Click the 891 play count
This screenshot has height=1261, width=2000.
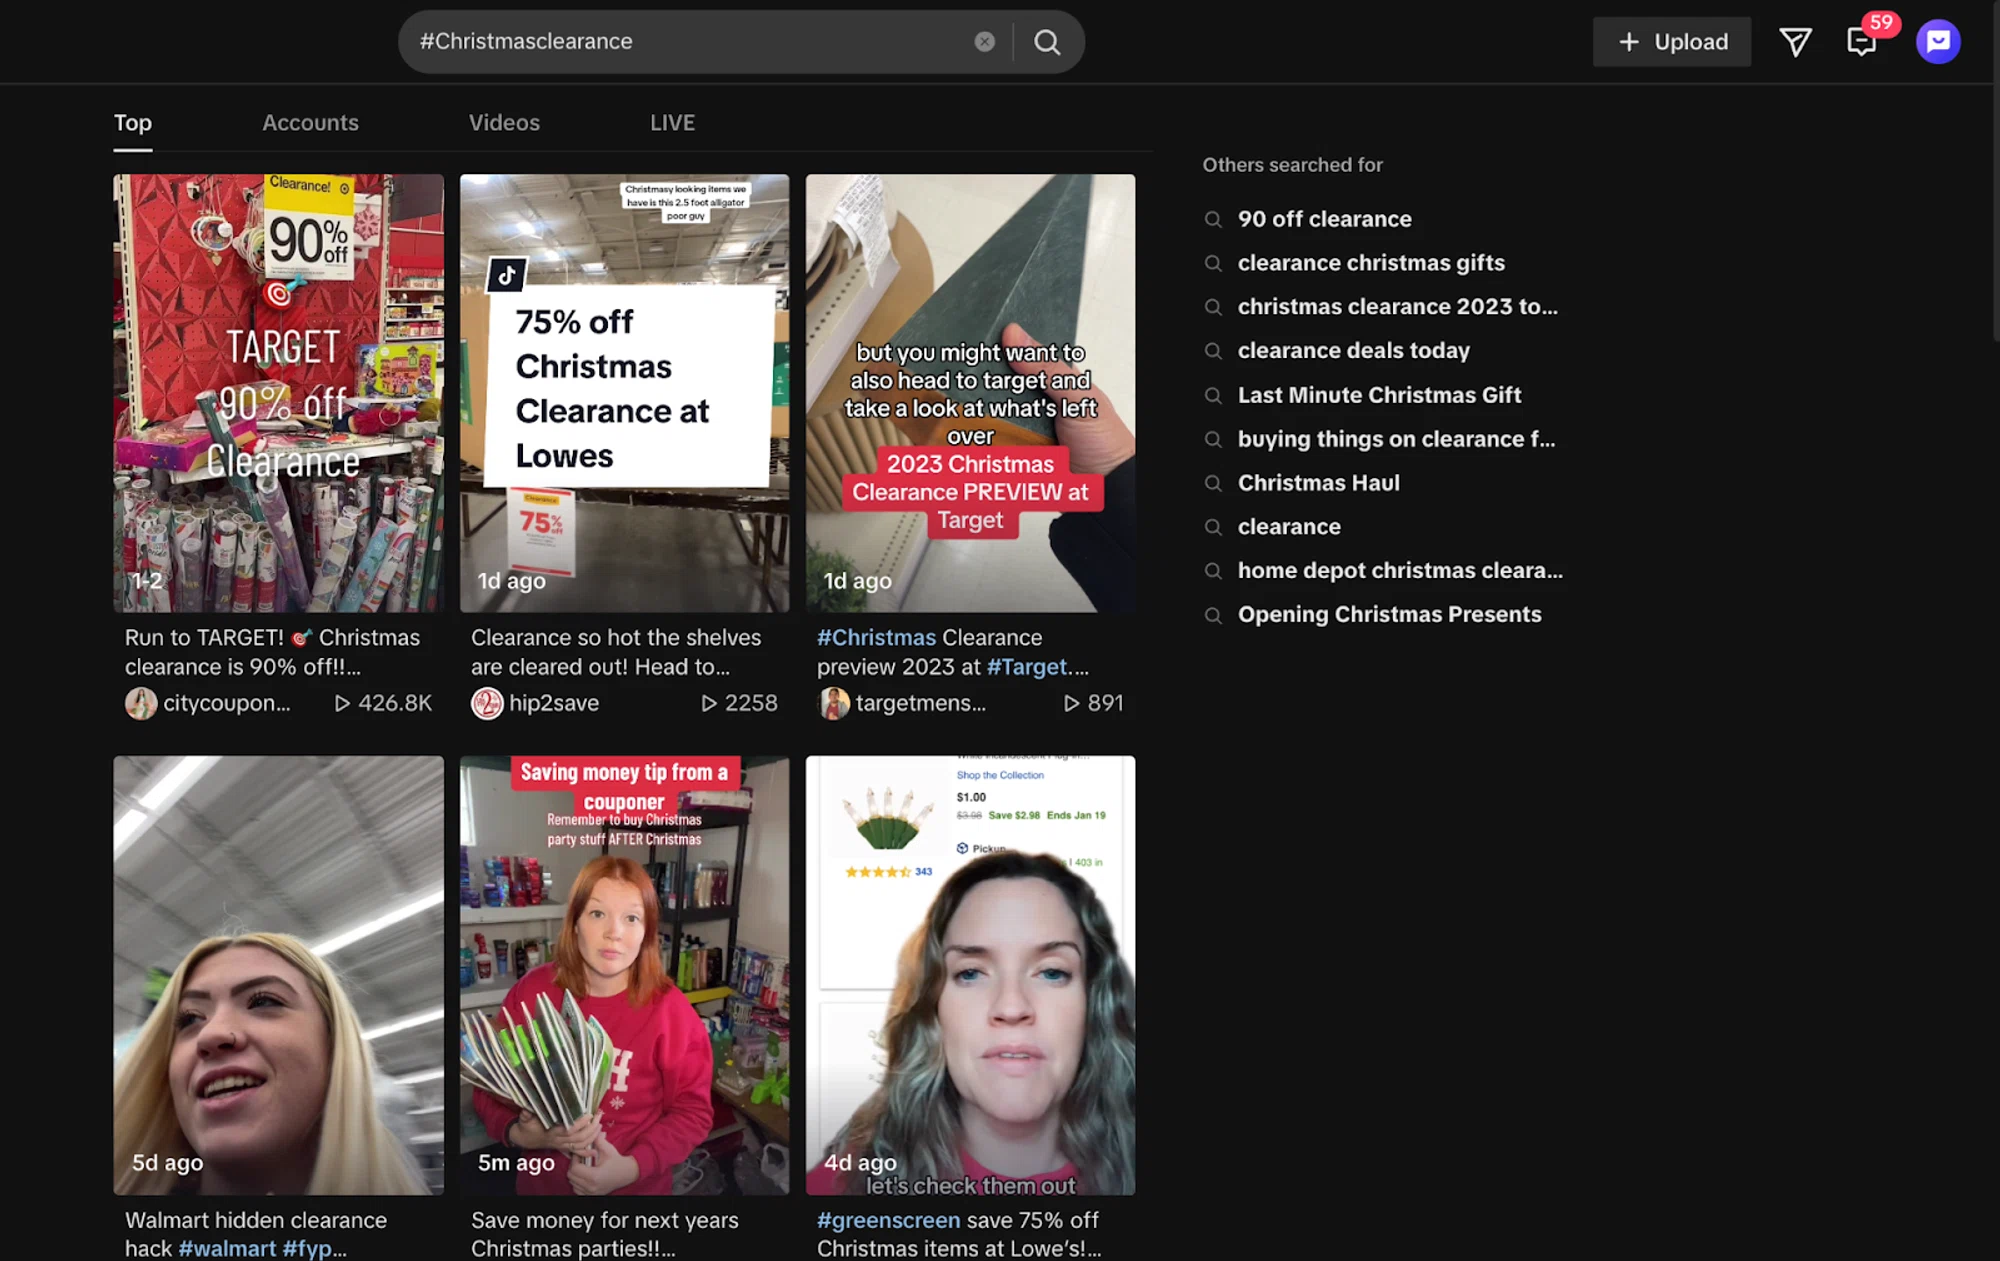pyautogui.click(x=1093, y=703)
